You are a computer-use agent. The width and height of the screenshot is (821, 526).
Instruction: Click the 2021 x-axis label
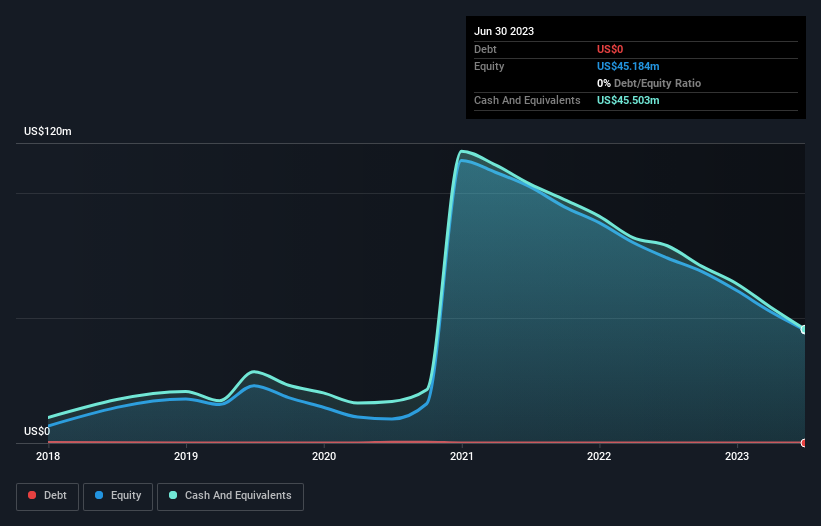tap(462, 456)
